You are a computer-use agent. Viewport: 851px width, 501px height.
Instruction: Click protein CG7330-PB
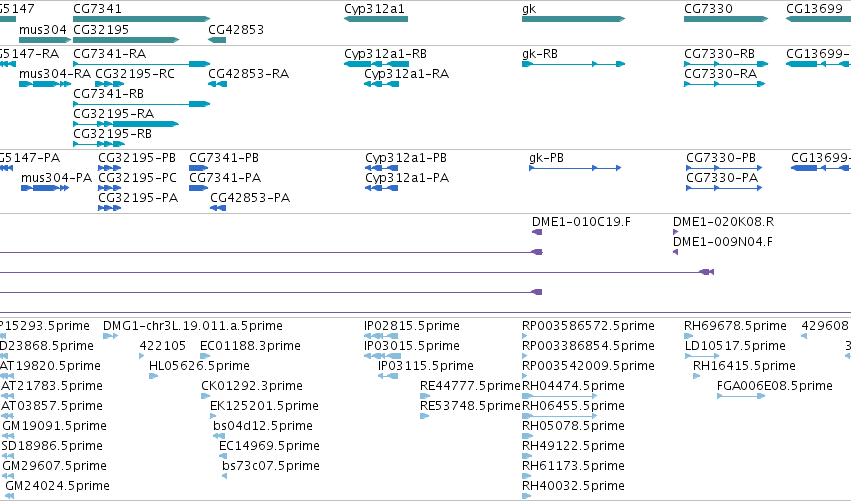pos(724,168)
